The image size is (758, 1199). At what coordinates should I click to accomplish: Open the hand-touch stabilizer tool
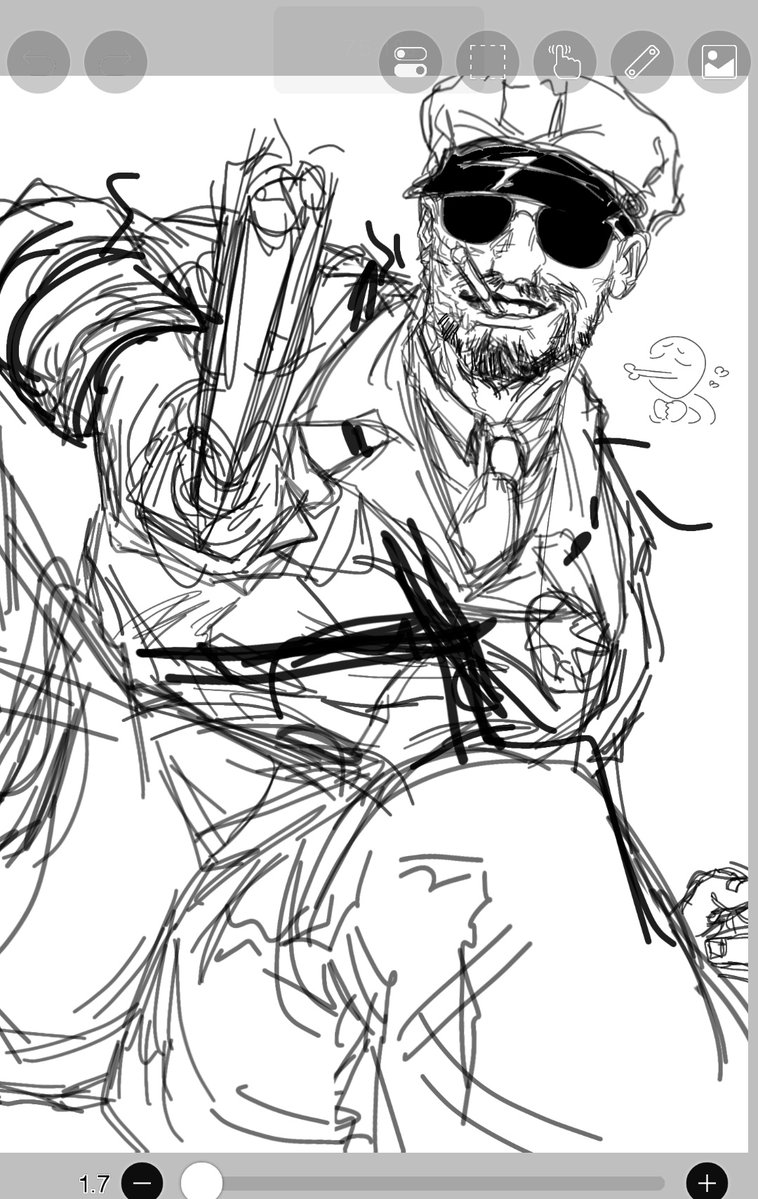pyautogui.click(x=564, y=62)
